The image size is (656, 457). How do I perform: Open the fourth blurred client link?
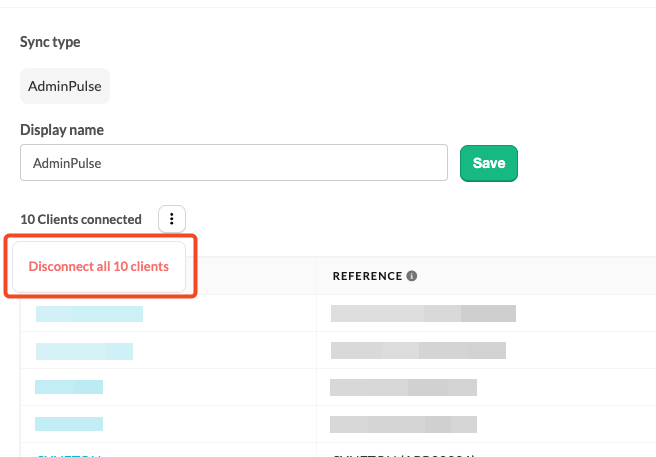pyautogui.click(x=69, y=424)
